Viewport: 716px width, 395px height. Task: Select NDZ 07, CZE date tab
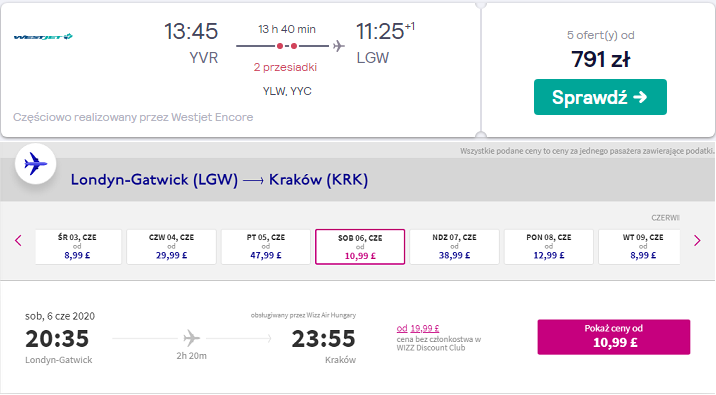[x=454, y=247]
